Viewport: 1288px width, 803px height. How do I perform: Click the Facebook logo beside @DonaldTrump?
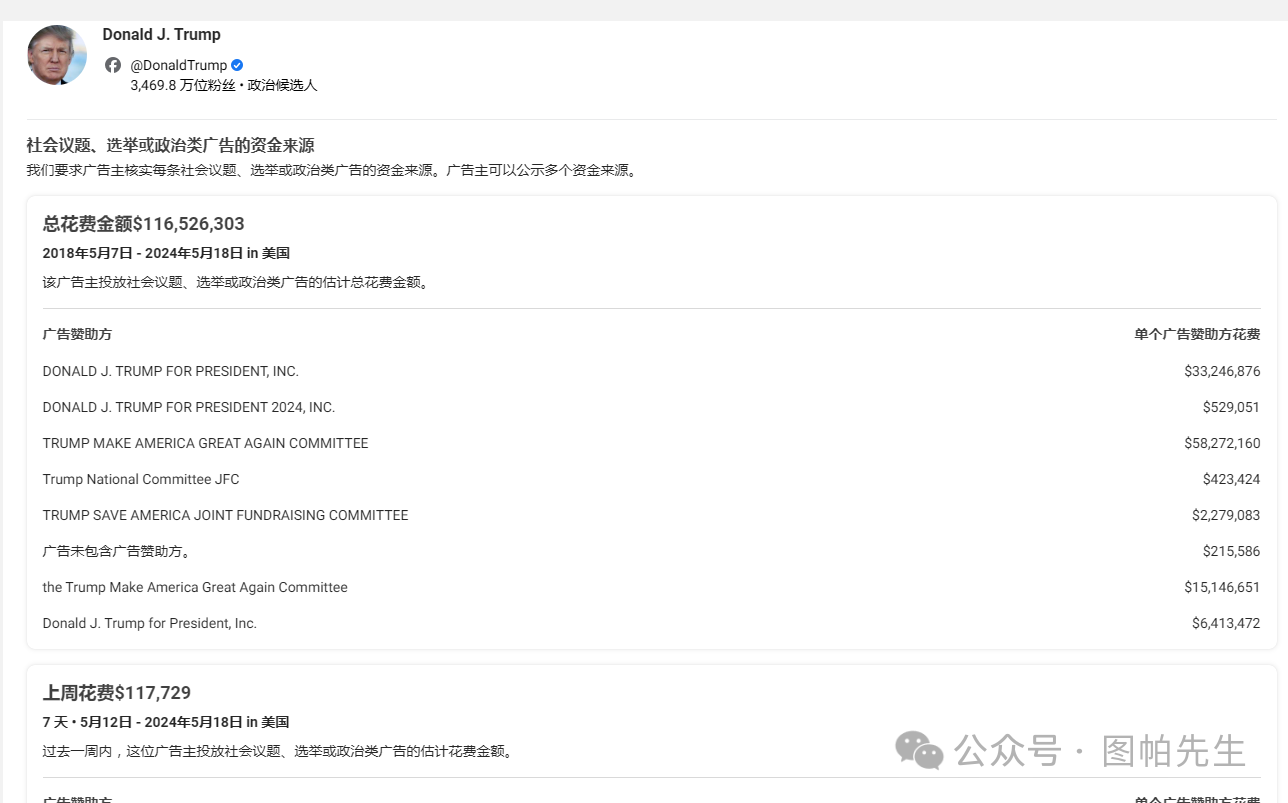[113, 65]
